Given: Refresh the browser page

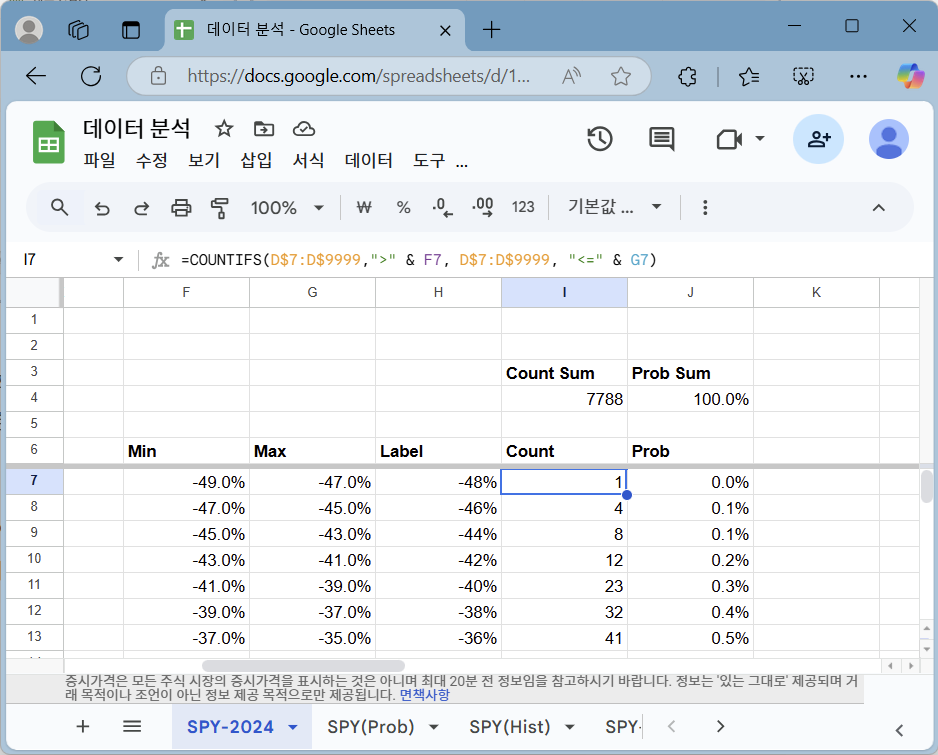Looking at the screenshot, I should point(91,76).
